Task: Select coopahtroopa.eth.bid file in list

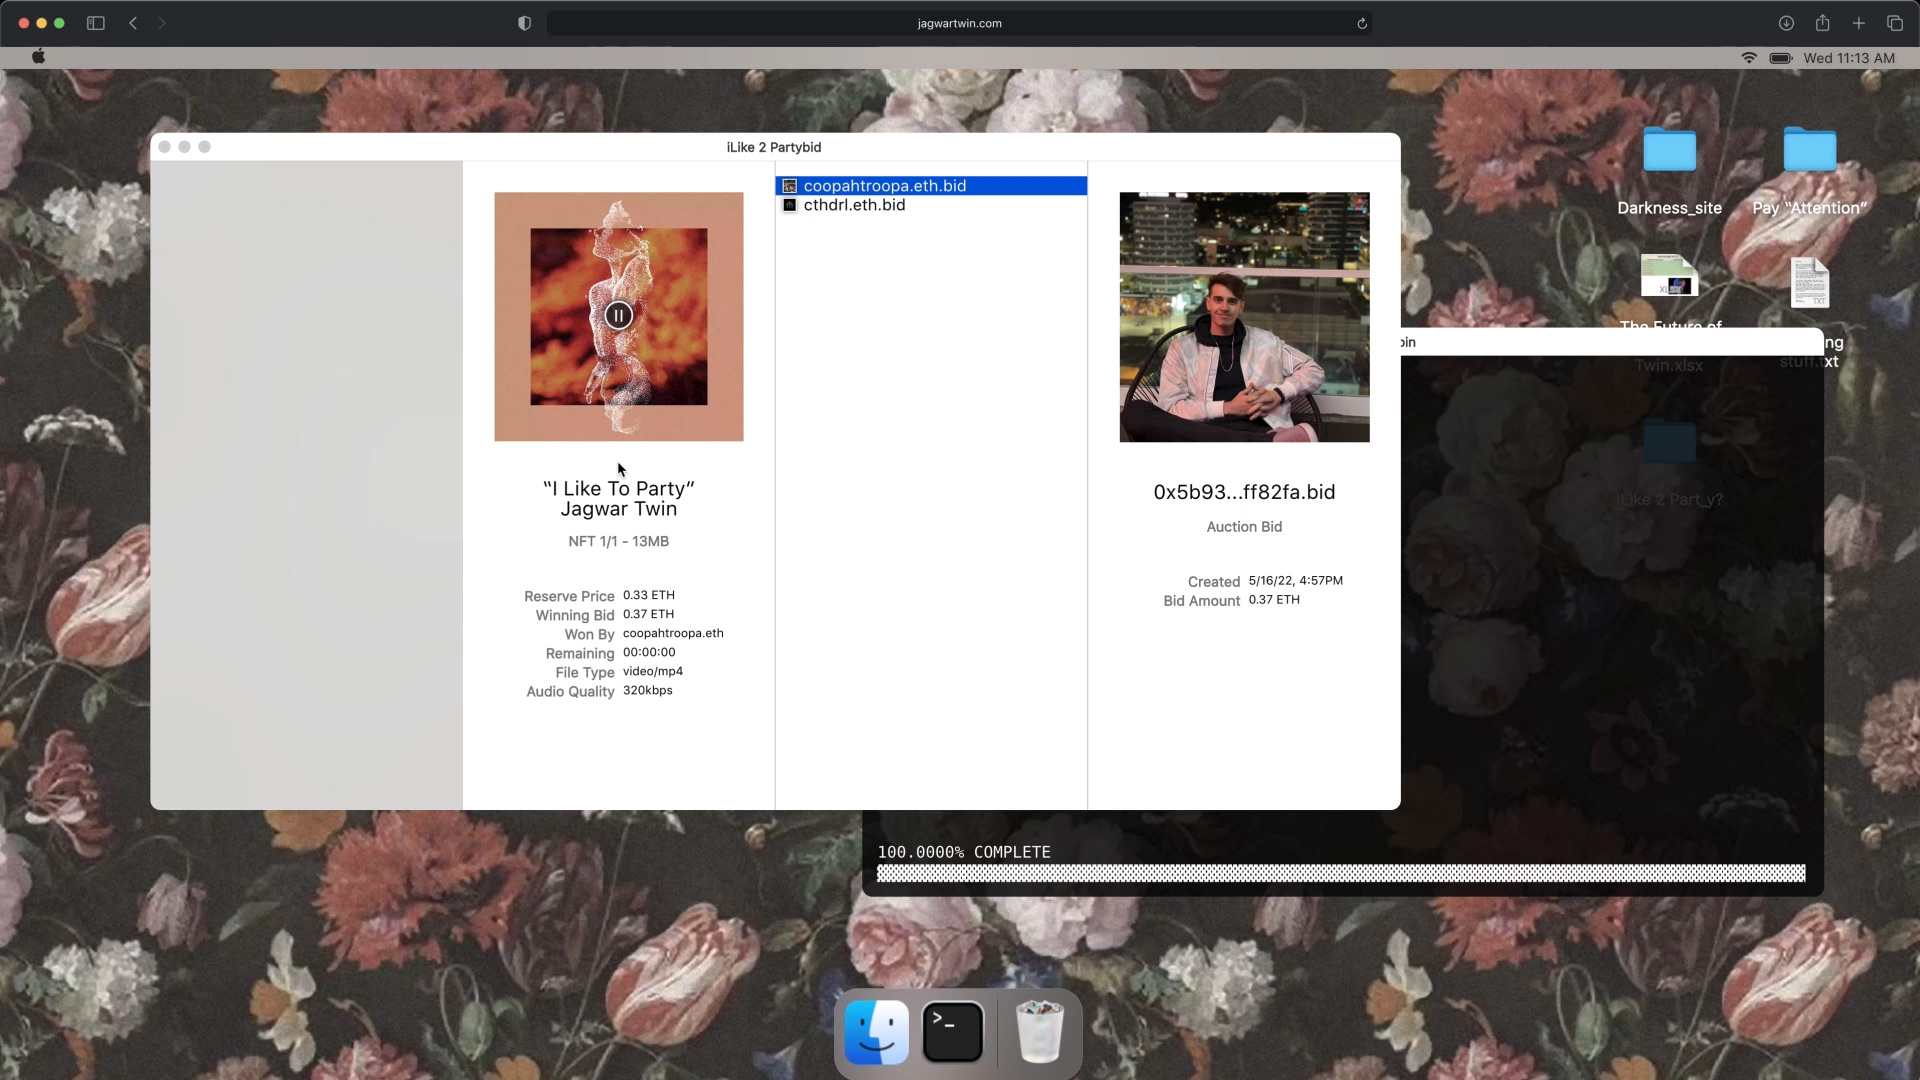Action: click(x=884, y=186)
